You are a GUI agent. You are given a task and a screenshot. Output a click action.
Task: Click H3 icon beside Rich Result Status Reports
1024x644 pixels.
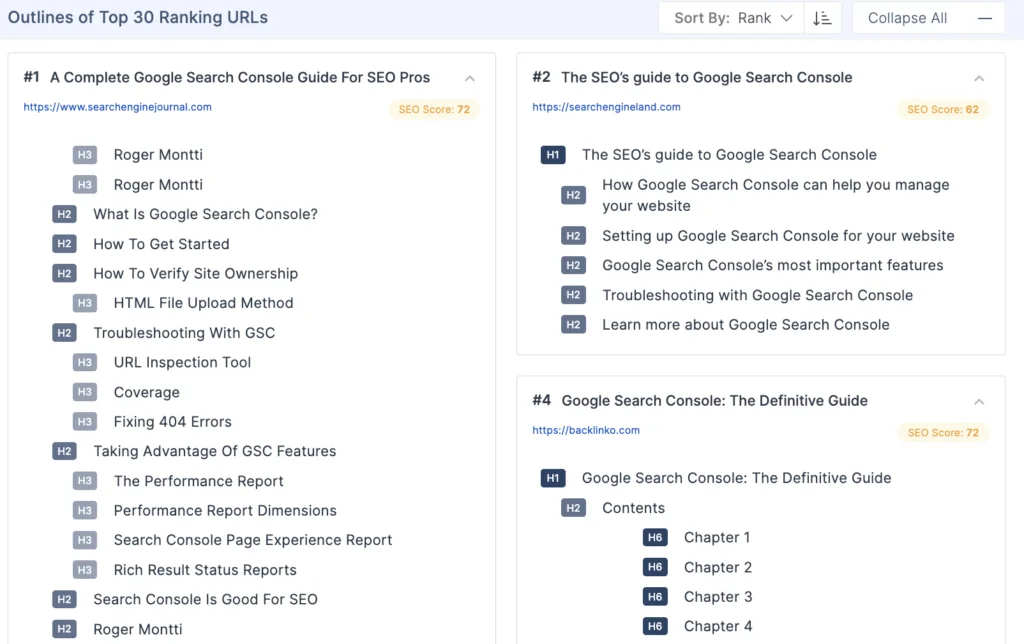(x=84, y=570)
